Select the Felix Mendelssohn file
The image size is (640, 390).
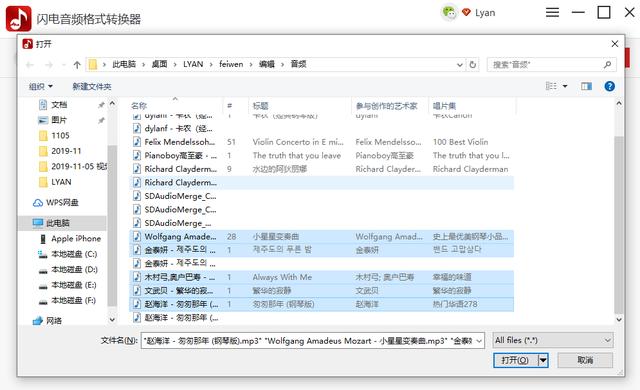[x=322, y=142]
